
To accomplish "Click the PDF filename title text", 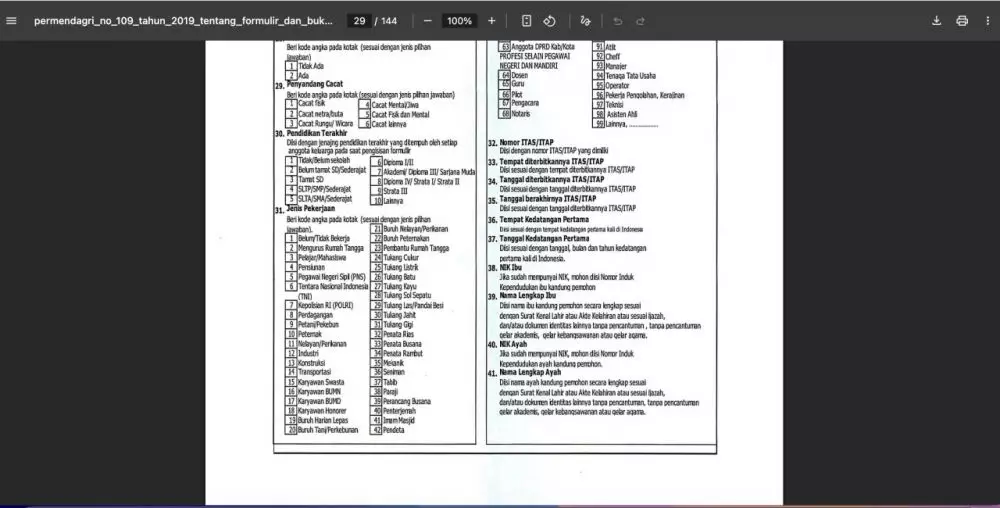I will point(182,21).
